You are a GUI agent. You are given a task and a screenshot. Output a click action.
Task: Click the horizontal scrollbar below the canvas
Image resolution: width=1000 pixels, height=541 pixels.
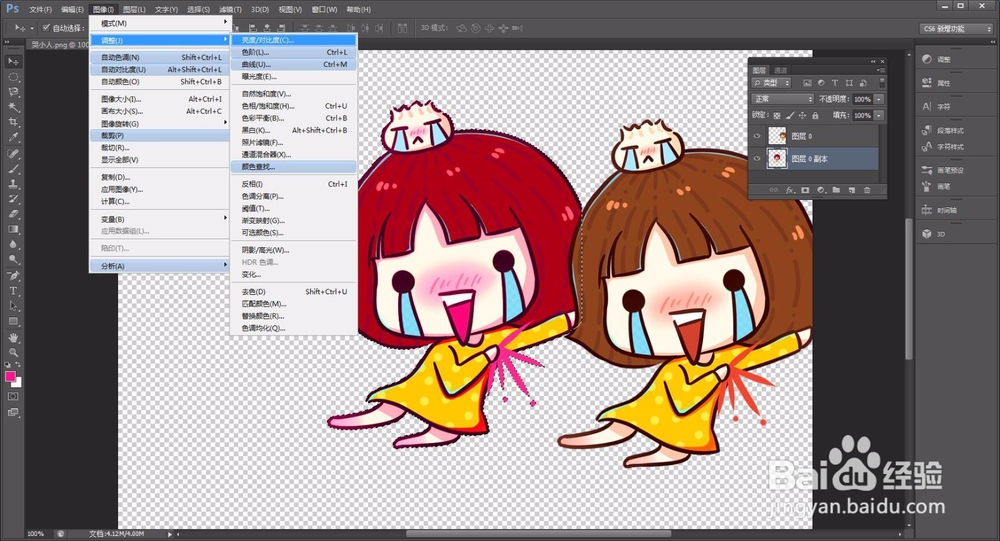pyautogui.click(x=539, y=533)
